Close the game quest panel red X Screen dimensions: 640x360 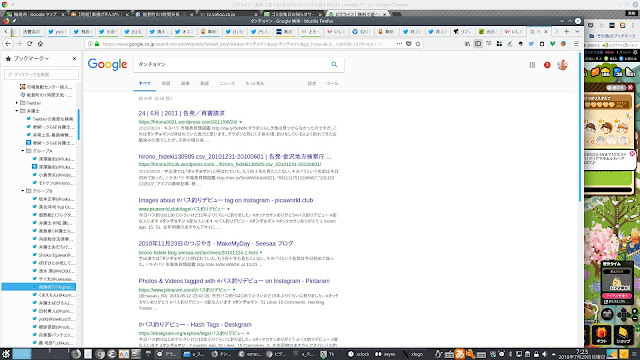630,87
